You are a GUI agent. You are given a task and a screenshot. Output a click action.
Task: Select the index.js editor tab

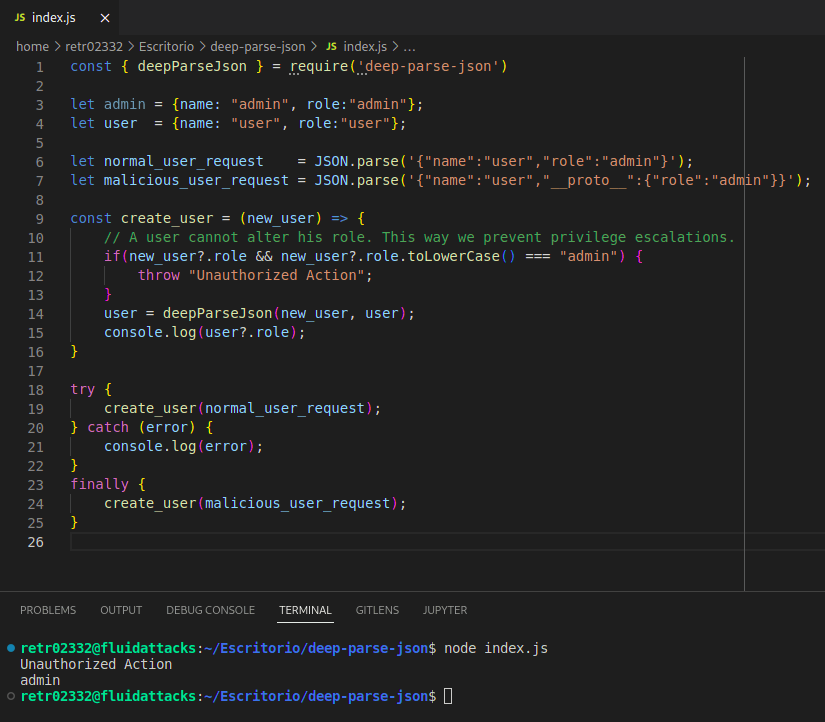click(59, 17)
